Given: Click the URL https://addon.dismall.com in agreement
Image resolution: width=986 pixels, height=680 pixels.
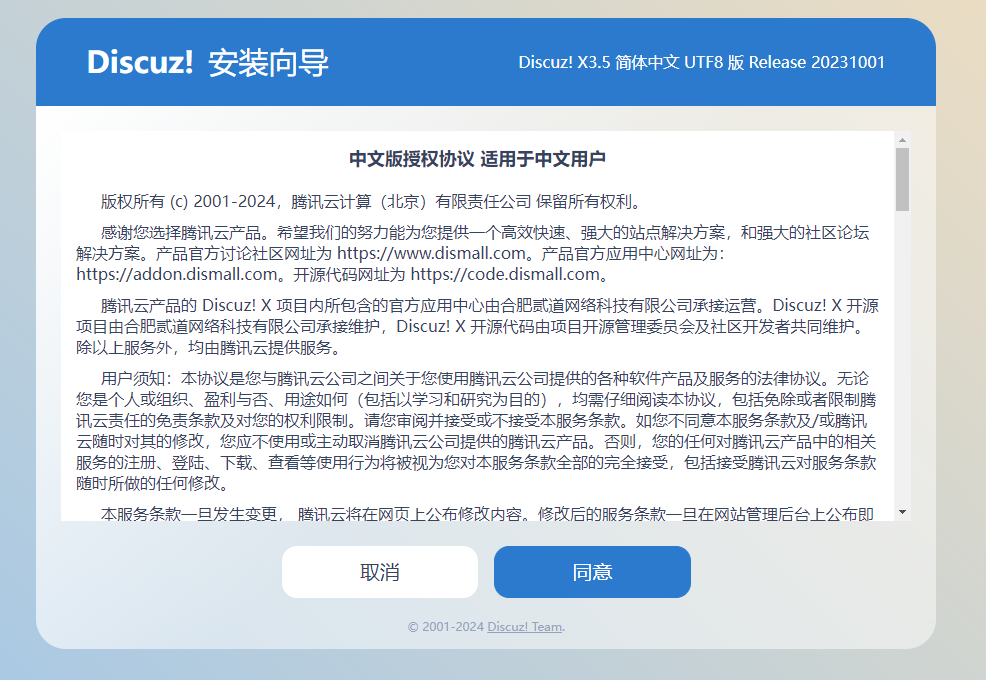Looking at the screenshot, I should pos(177,274).
